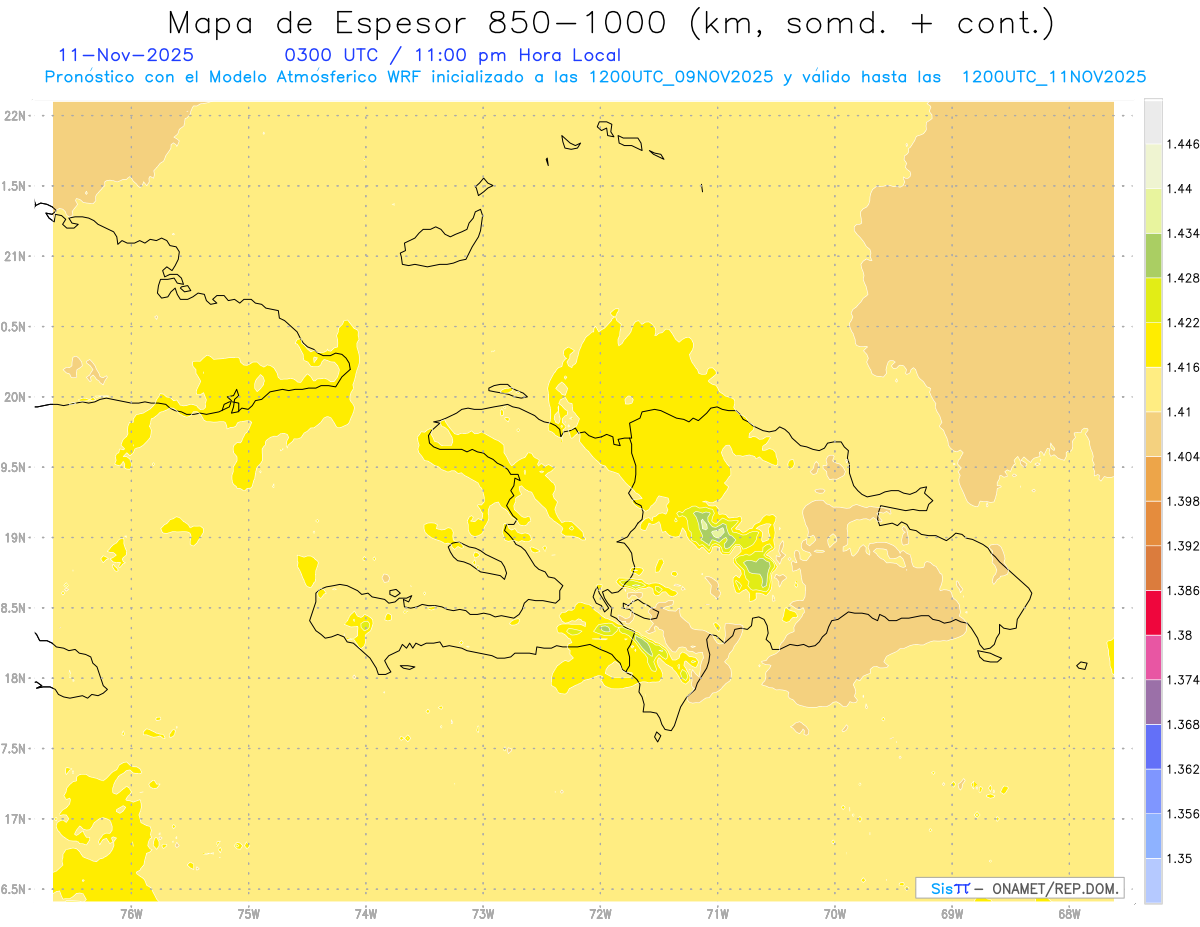
Task: Click colorbar value label '1.416'
Action: tap(1185, 367)
